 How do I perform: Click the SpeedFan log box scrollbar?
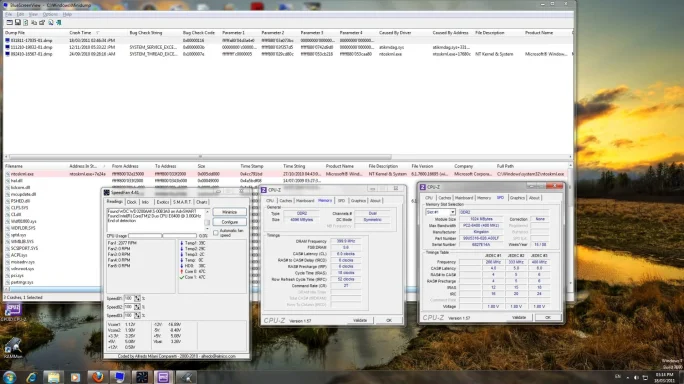pos(207,219)
